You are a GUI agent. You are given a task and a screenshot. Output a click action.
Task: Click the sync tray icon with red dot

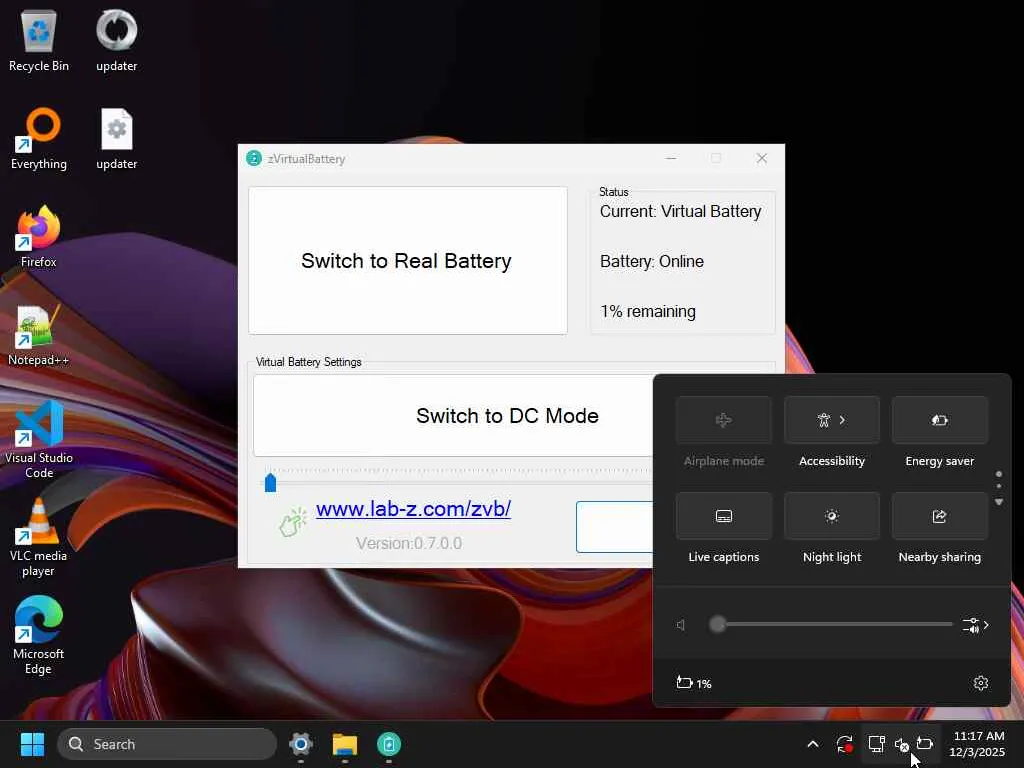coord(844,744)
